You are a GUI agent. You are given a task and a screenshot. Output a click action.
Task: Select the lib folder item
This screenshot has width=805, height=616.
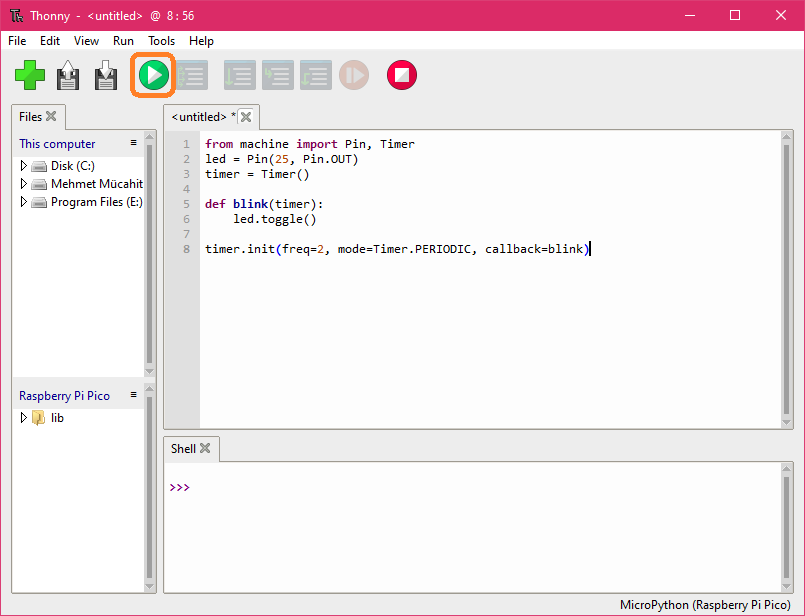57,418
